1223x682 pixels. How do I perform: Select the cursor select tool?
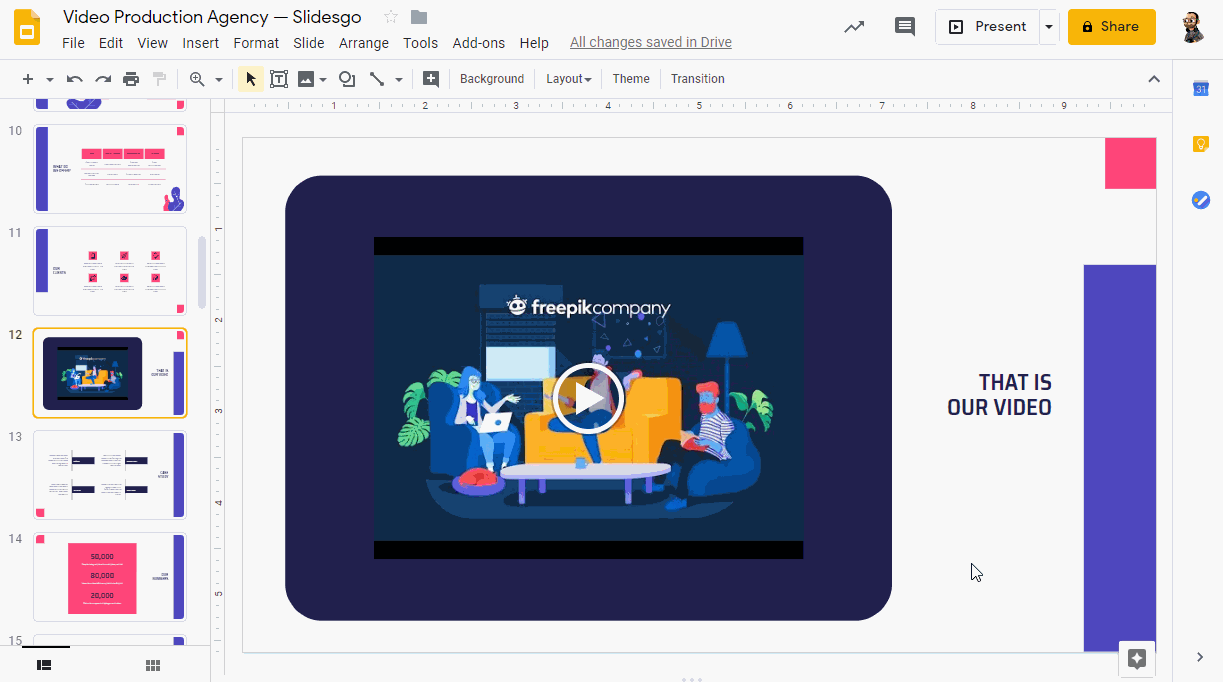pyautogui.click(x=251, y=79)
